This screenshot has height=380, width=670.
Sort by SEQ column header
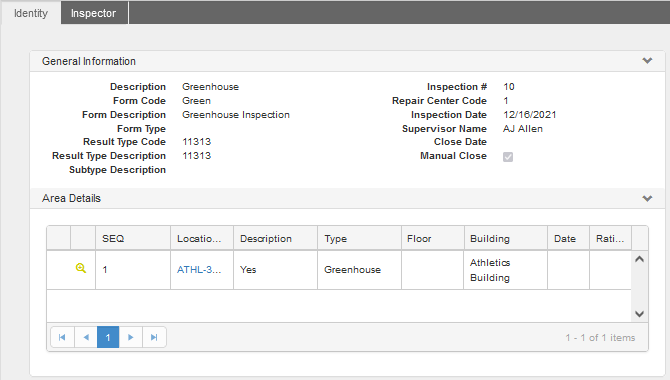pyautogui.click(x=133, y=239)
